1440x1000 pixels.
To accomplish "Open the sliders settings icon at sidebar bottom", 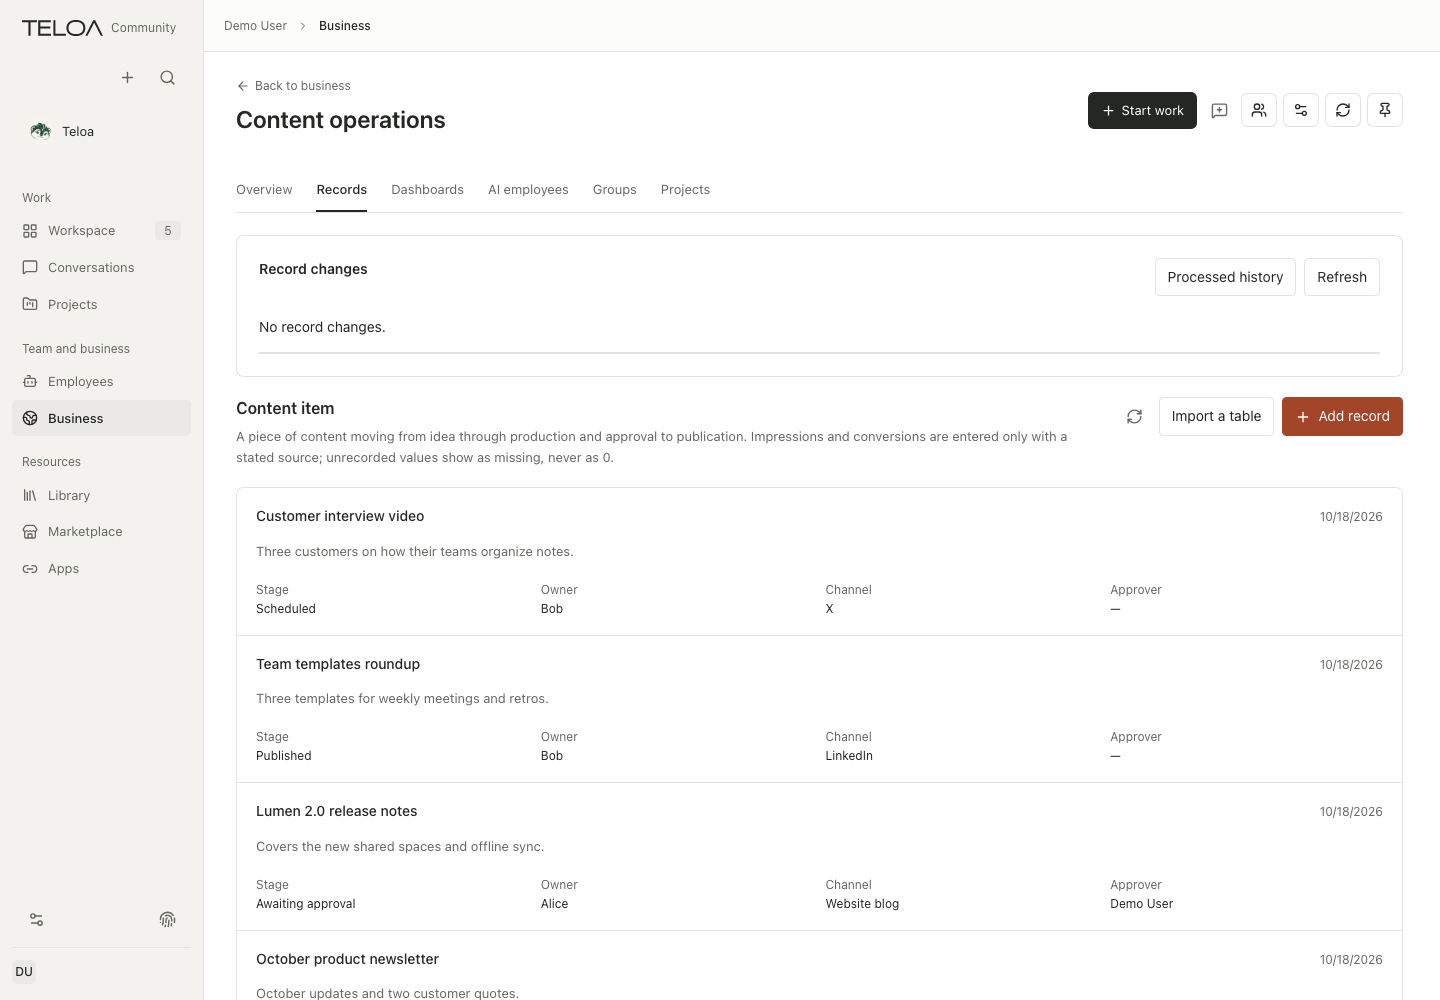I will click(37, 920).
